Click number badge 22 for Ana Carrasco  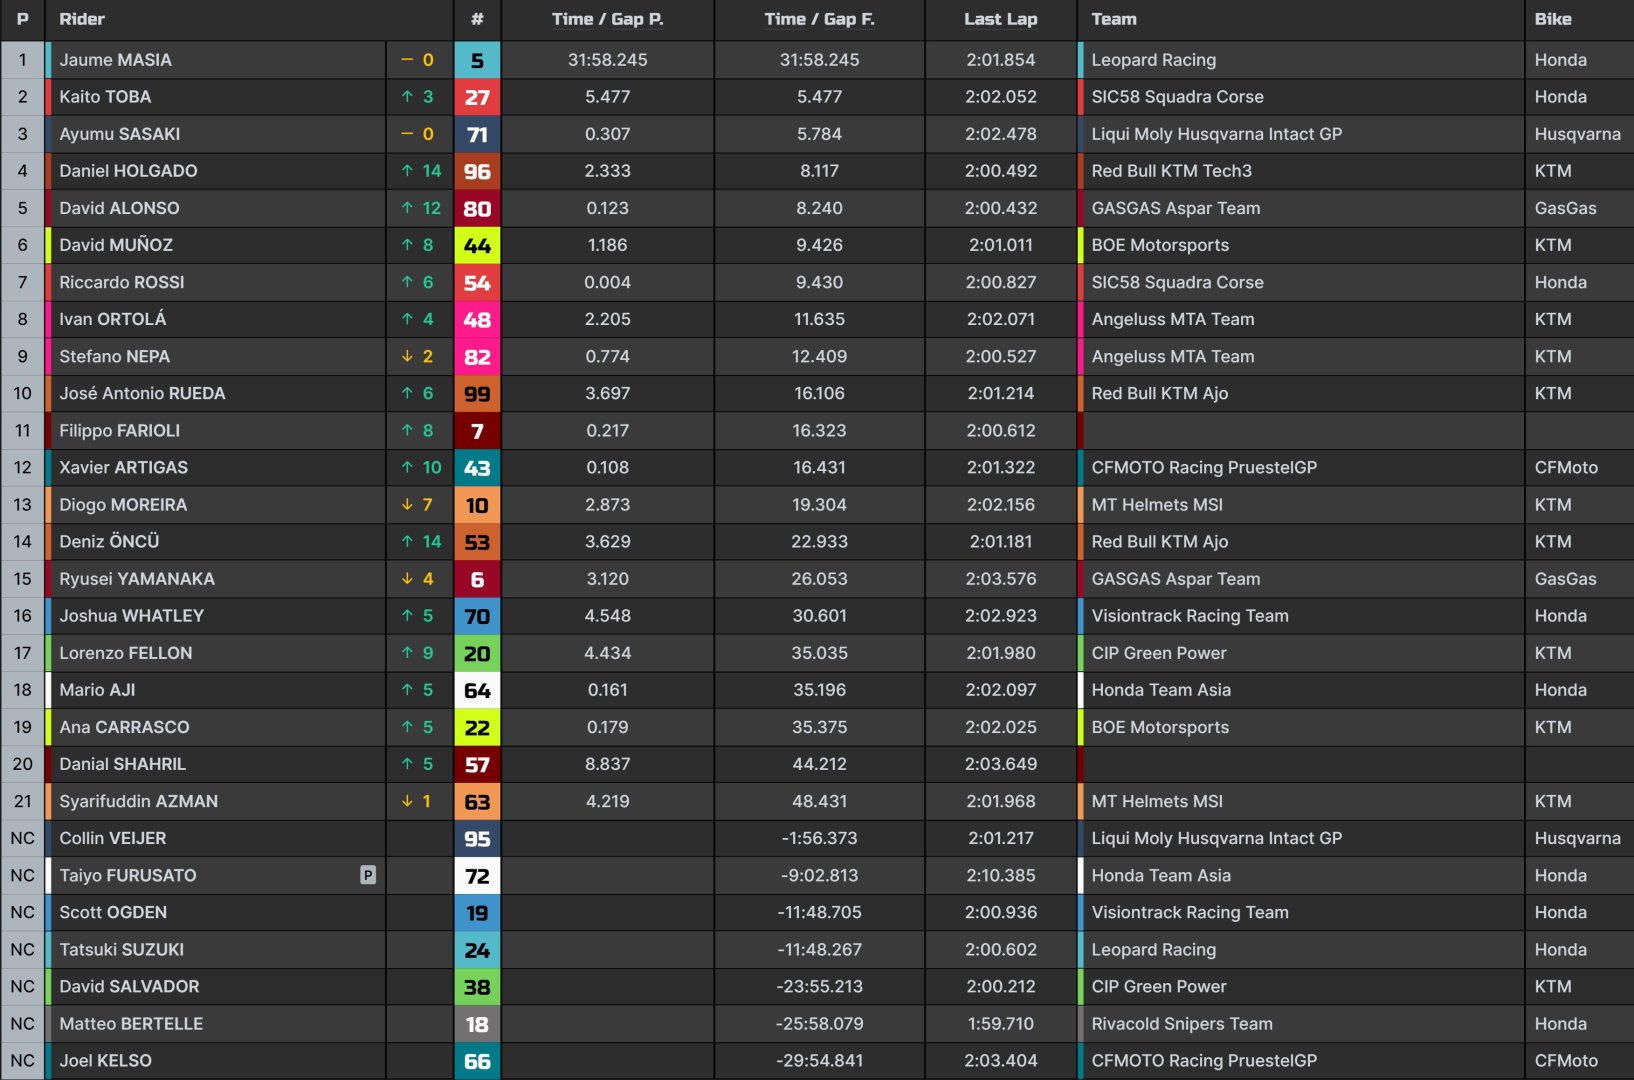click(x=477, y=727)
